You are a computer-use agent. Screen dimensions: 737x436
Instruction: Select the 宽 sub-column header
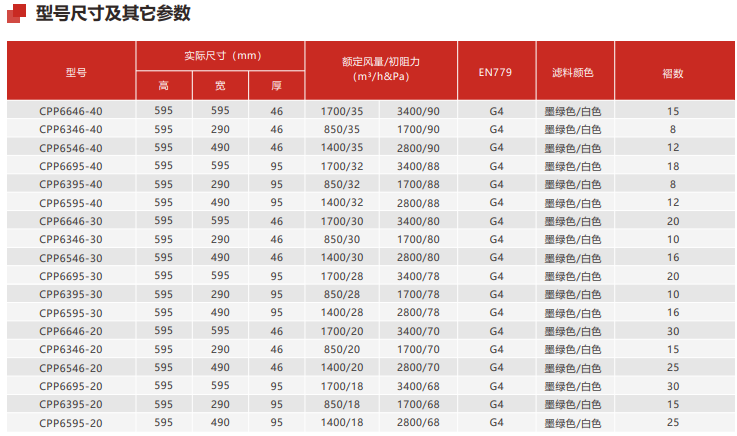coord(220,86)
